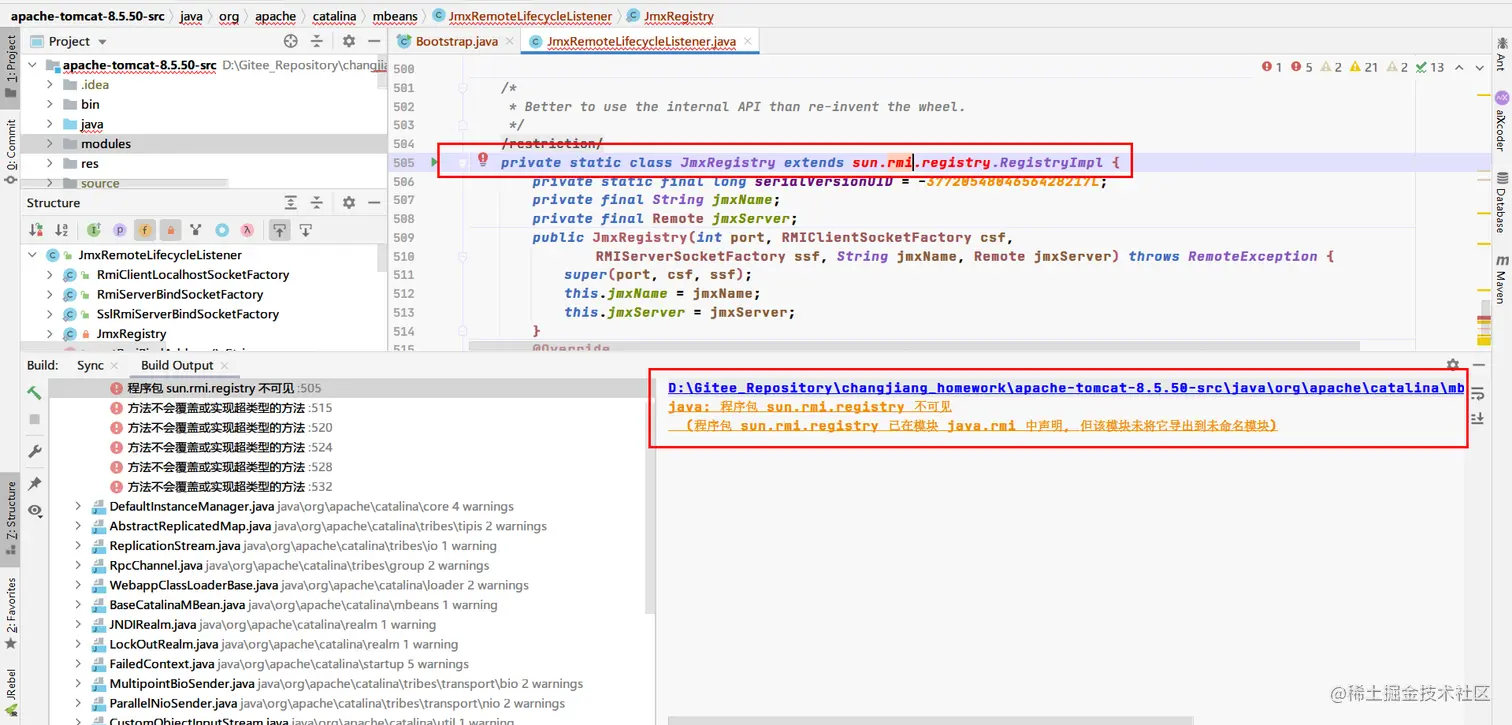
Task: Open build view options eye icon
Action: (x=35, y=510)
